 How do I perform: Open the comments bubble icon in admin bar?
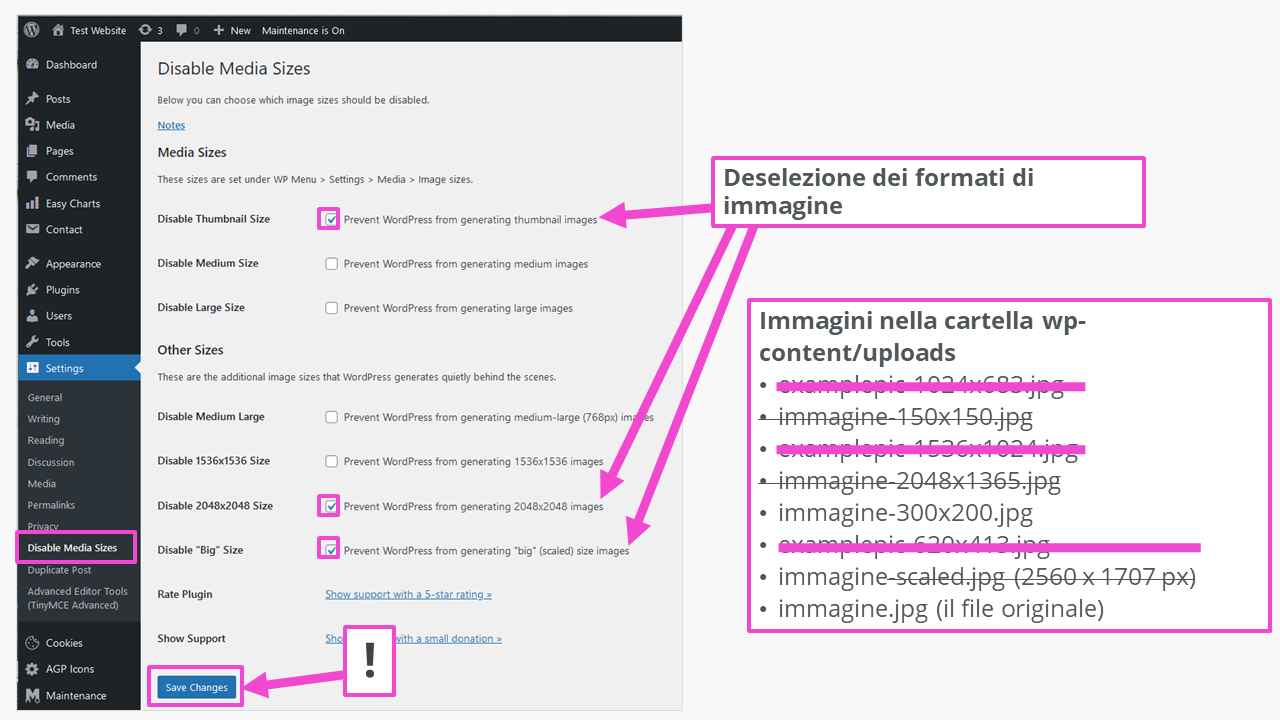click(x=182, y=30)
